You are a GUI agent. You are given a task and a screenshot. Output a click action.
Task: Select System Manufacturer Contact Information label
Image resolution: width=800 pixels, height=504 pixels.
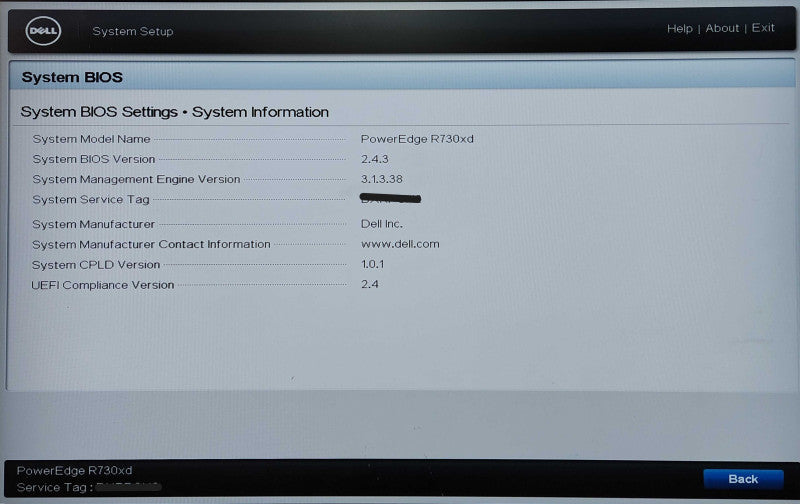pos(151,244)
